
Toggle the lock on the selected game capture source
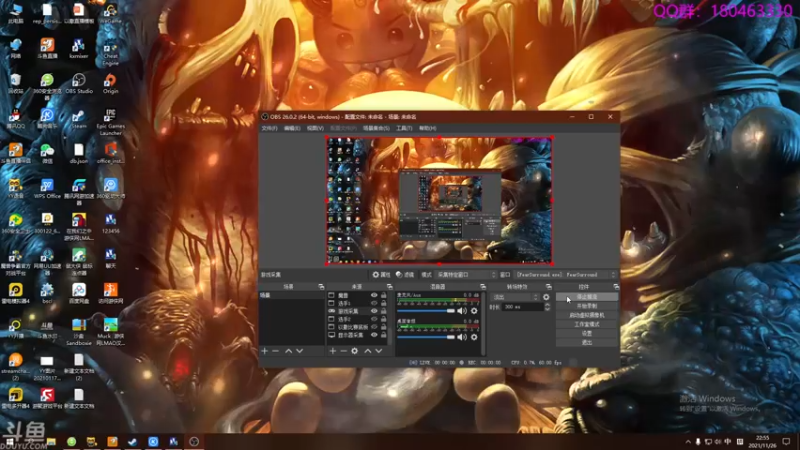coord(384,311)
